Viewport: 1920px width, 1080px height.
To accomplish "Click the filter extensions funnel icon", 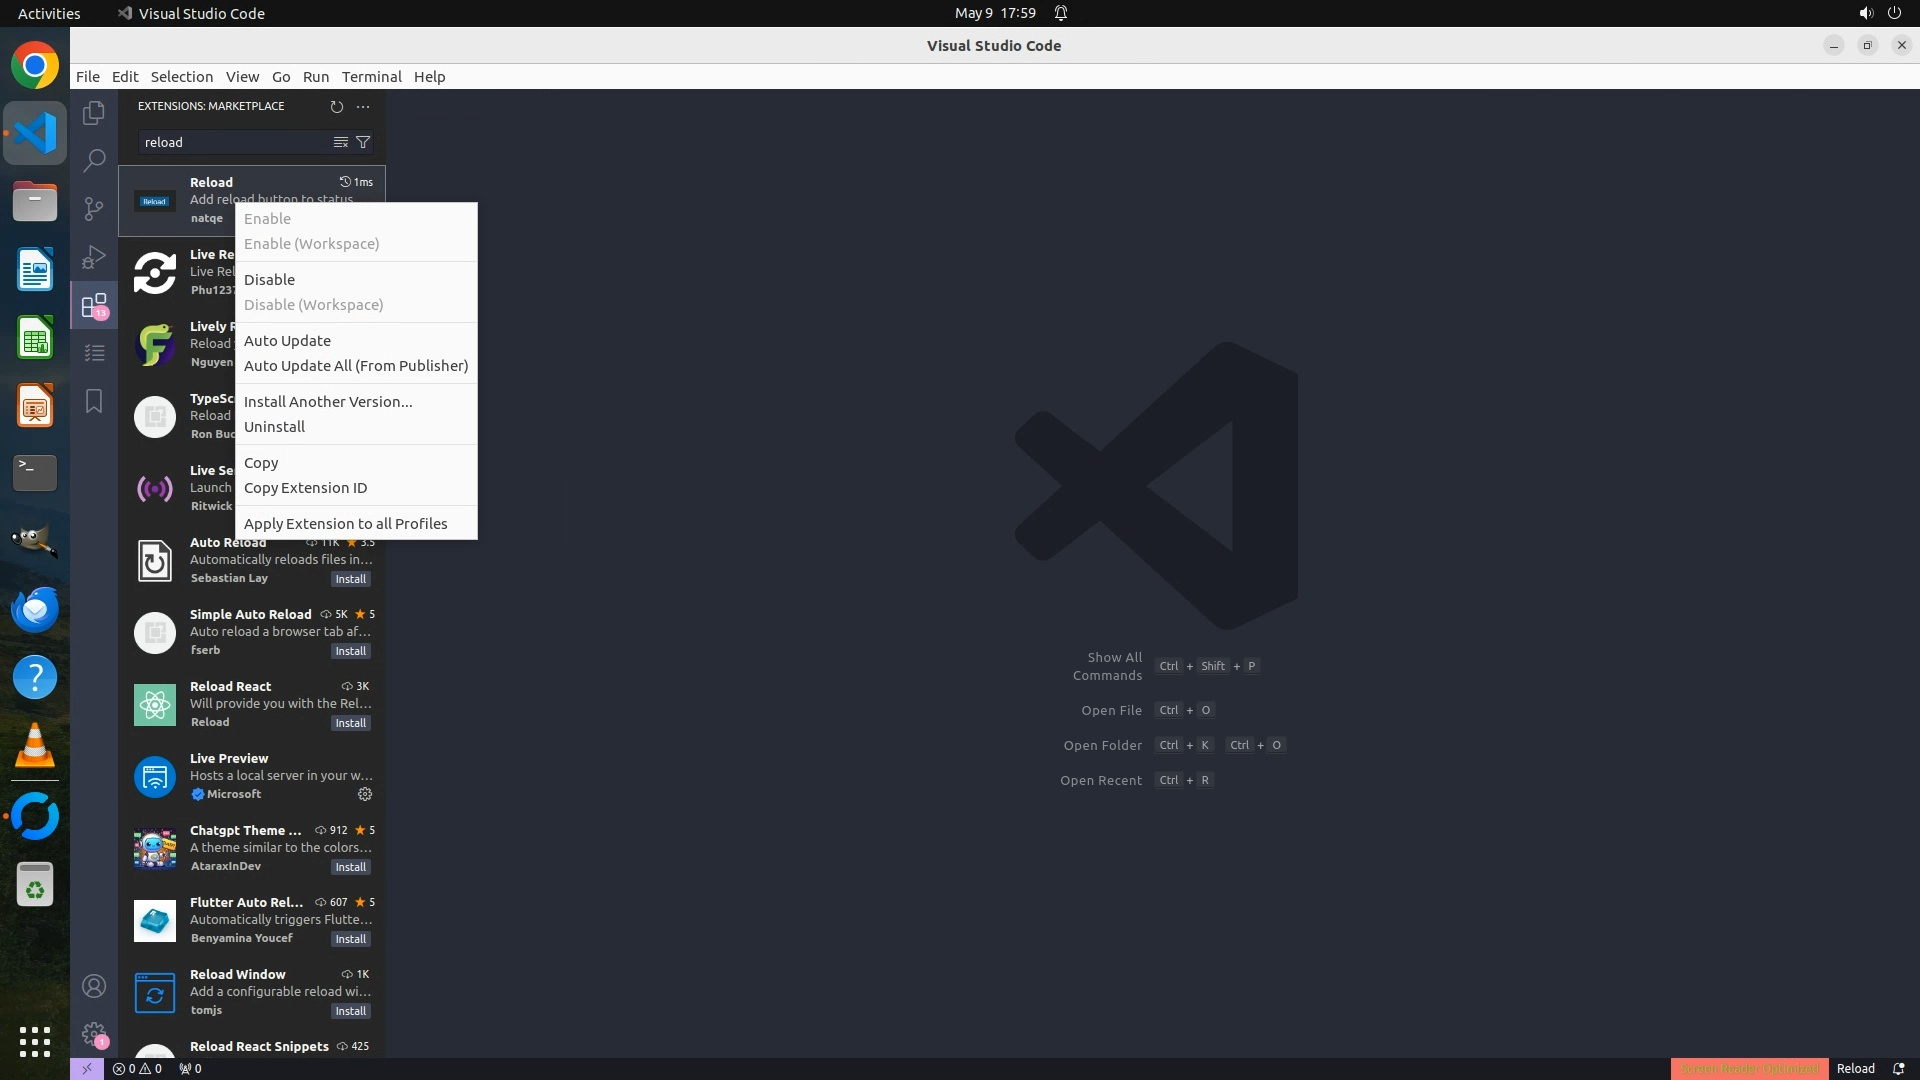I will pyautogui.click(x=363, y=142).
